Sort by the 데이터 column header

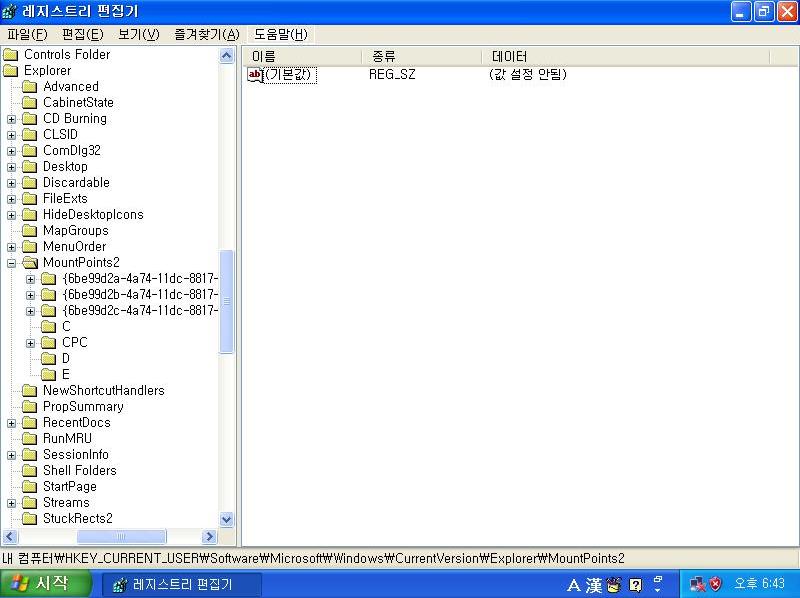[x=626, y=56]
